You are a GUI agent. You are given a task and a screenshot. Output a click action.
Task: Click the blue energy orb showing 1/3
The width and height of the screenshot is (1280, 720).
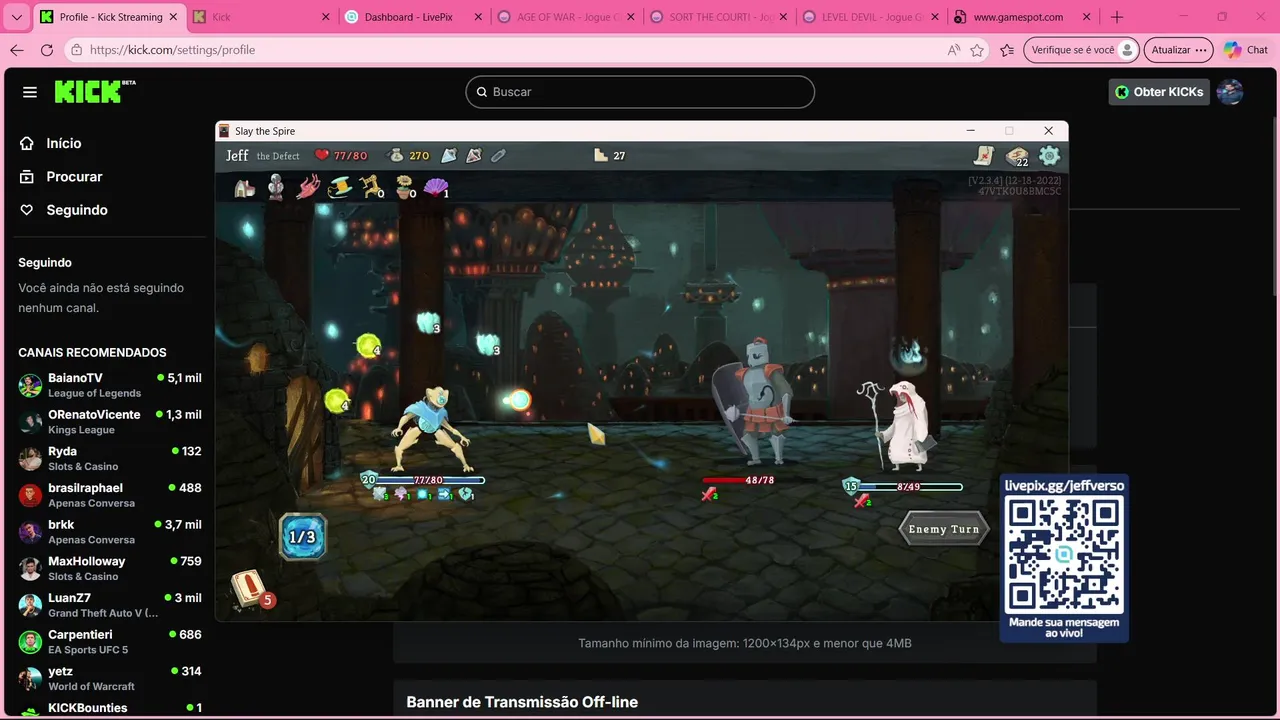302,537
